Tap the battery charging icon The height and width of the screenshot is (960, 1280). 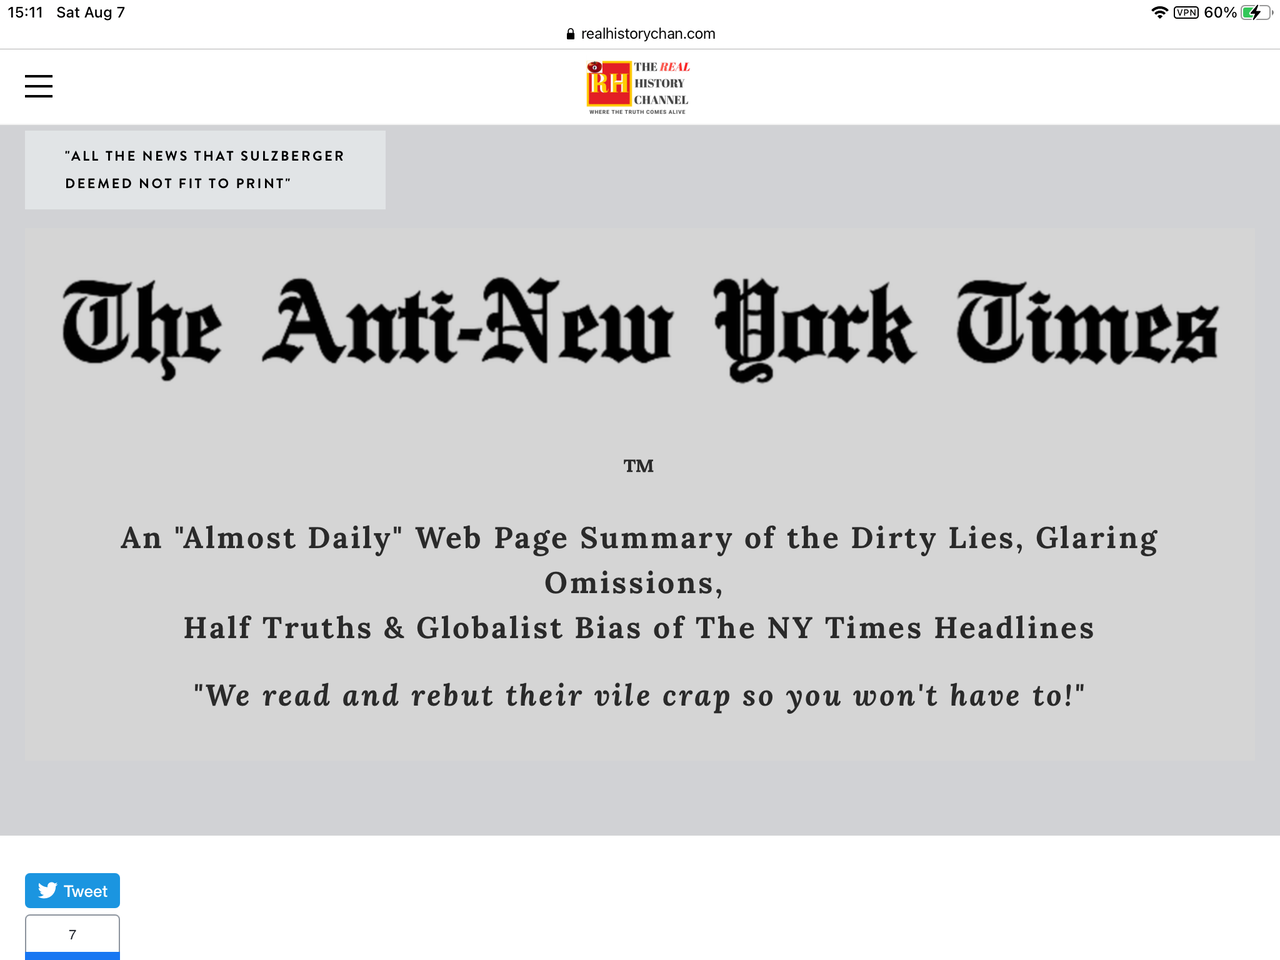(x=1256, y=12)
